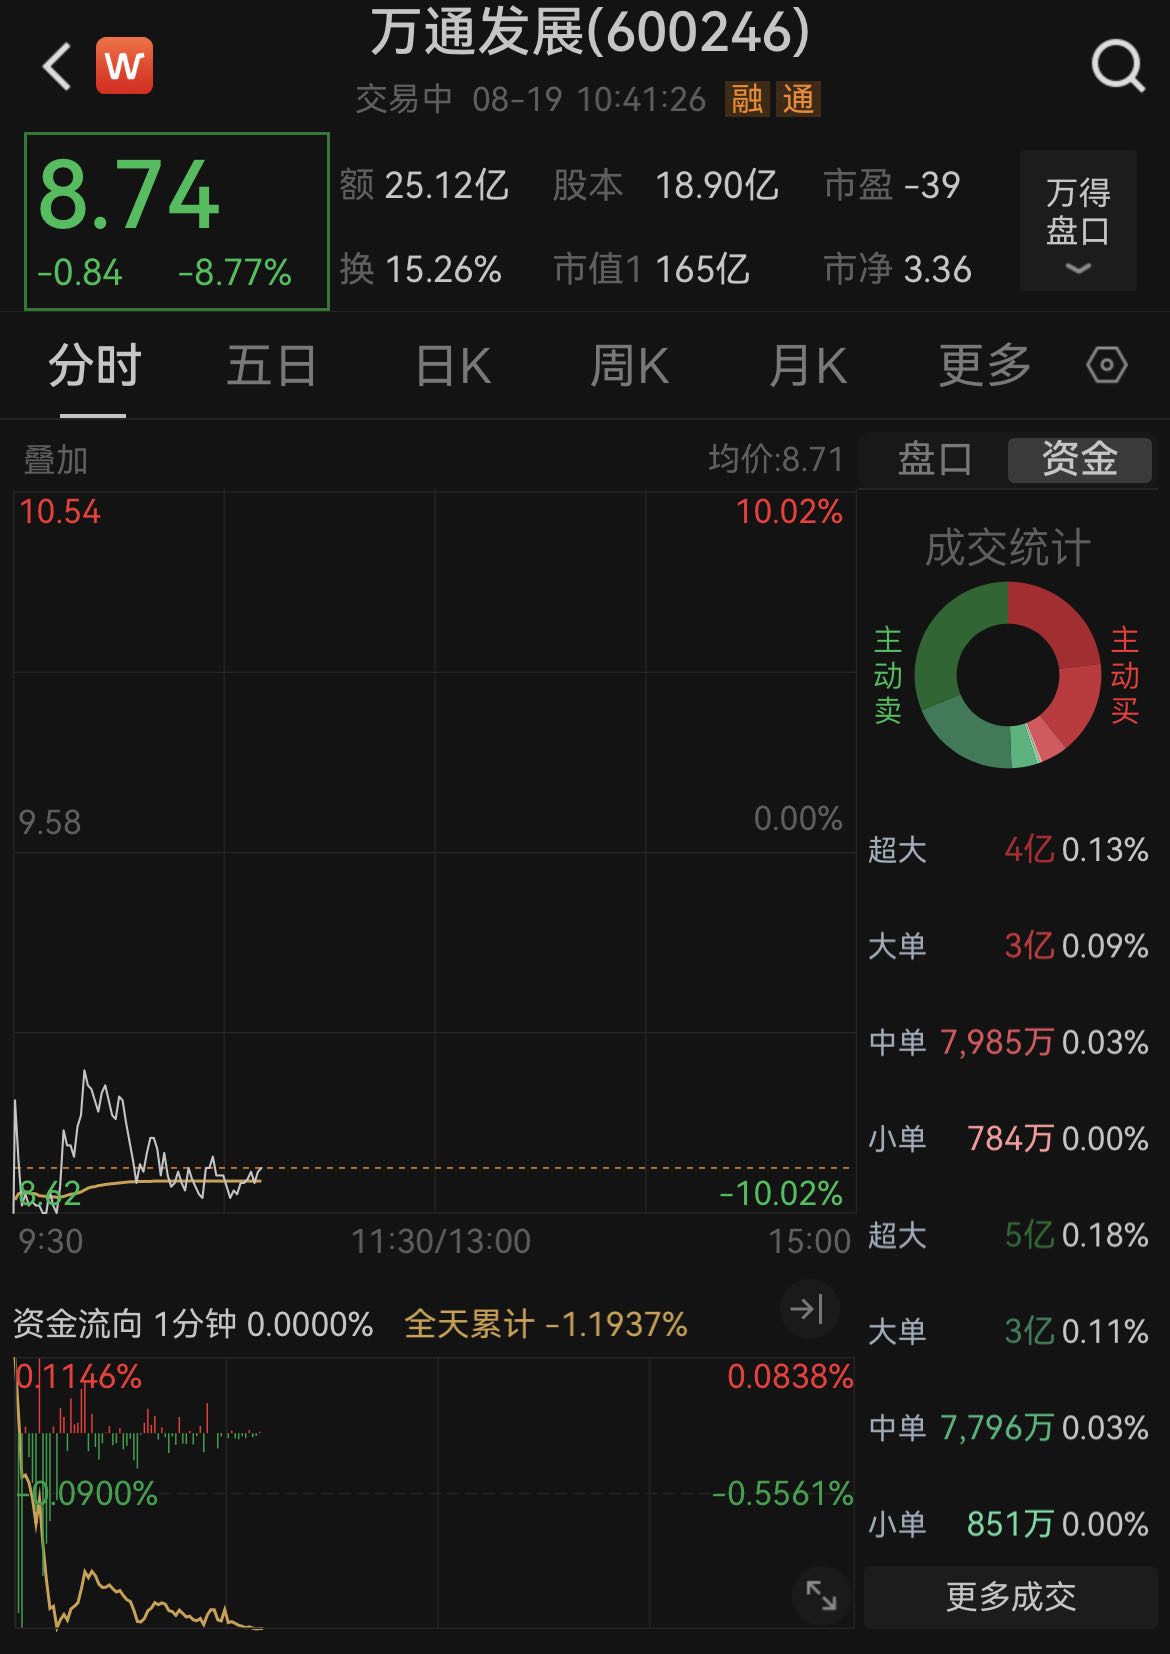Open the 更多 chart period menu
Viewport: 1170px width, 1654px height.
coord(984,366)
